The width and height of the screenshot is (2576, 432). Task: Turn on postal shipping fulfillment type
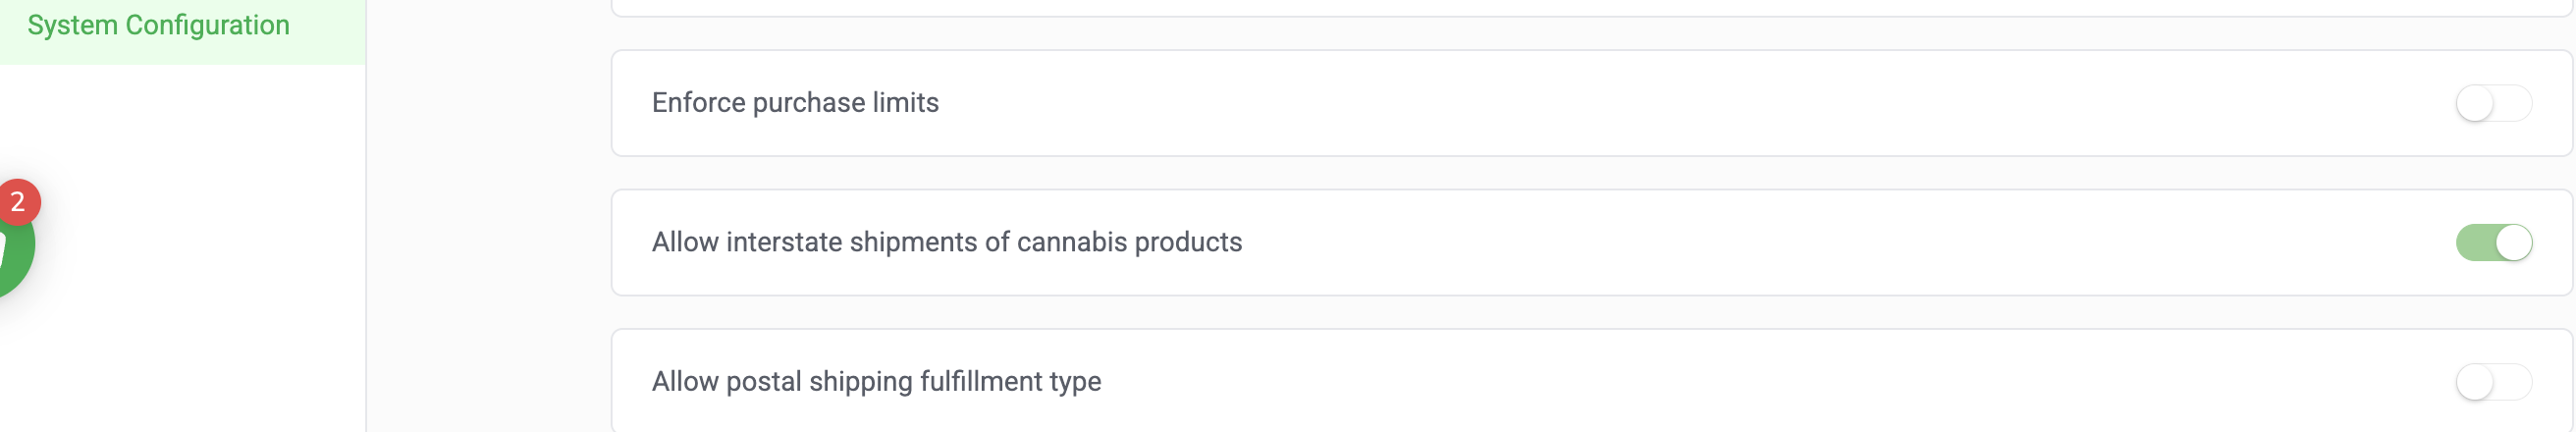coord(2493,382)
